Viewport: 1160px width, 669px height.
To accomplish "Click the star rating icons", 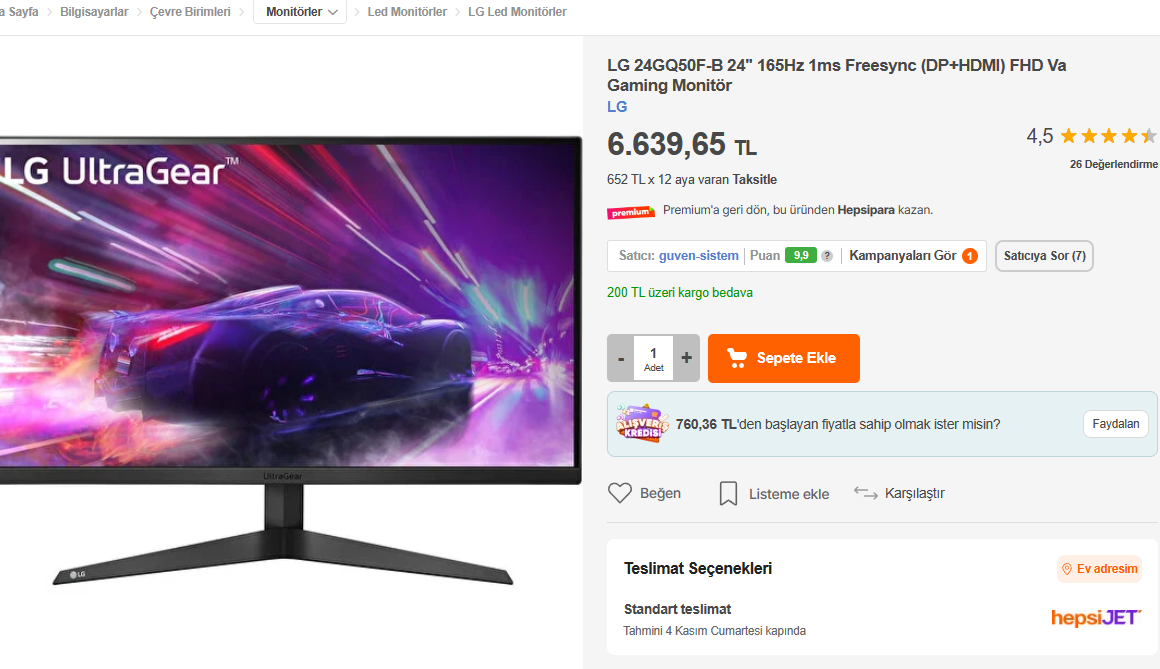I will click(x=1108, y=135).
